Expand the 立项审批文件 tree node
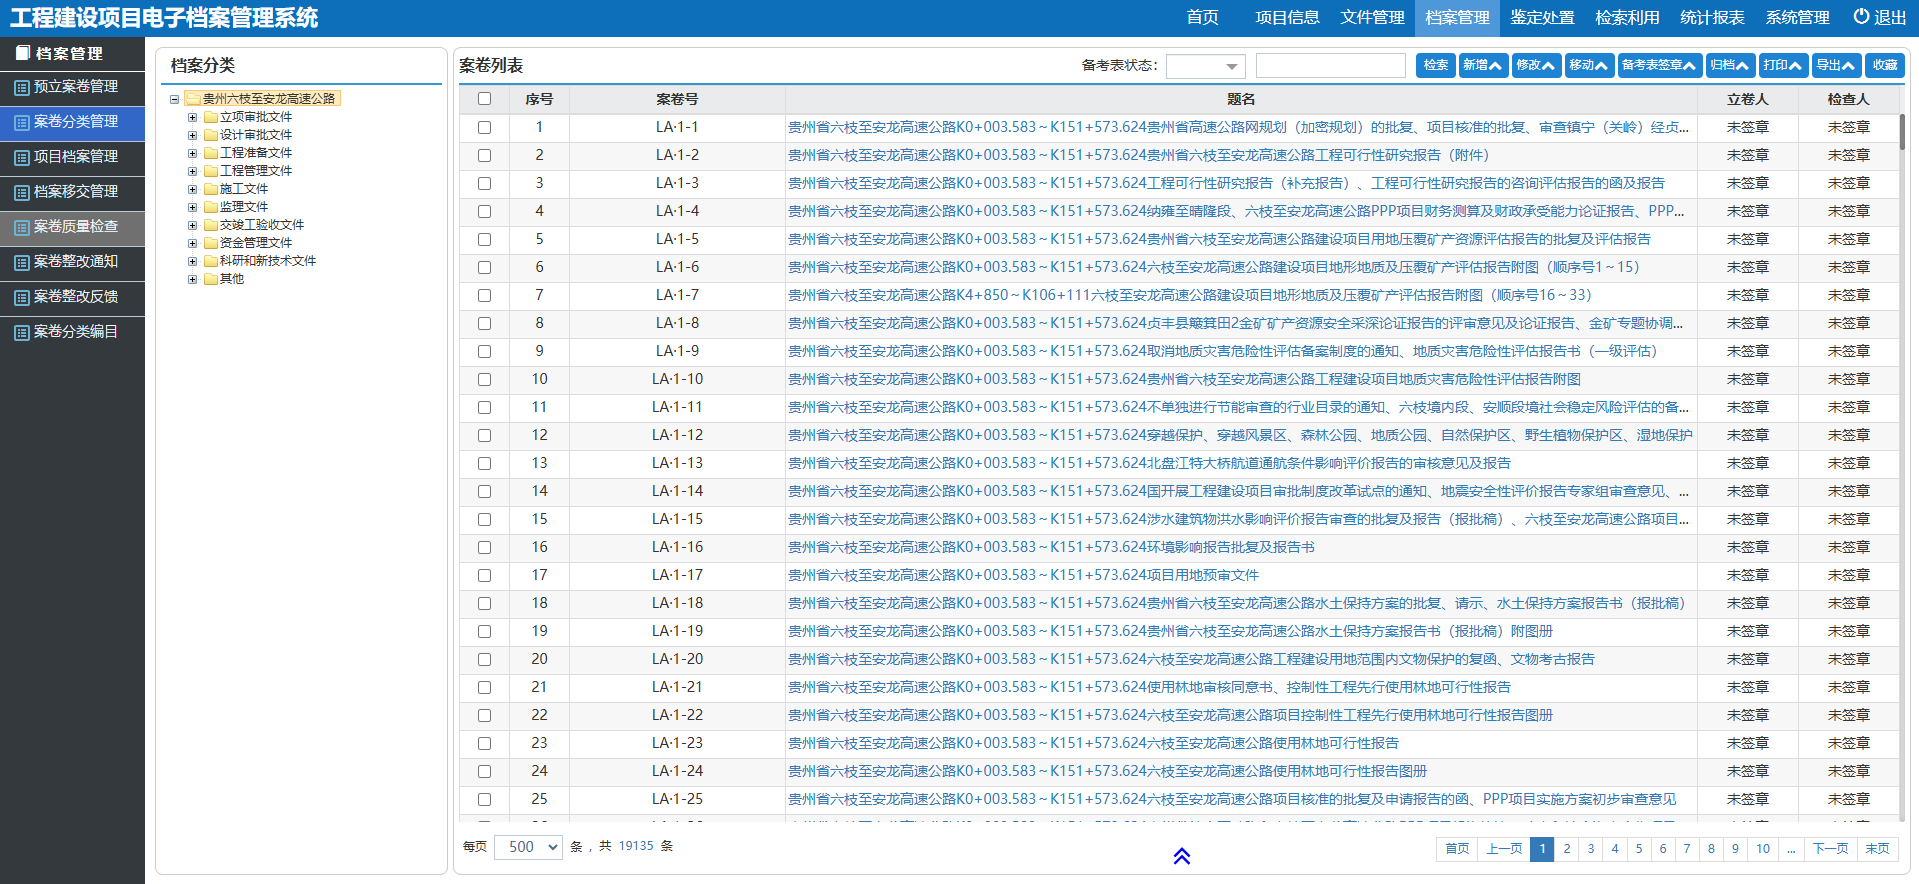Screen dimensions: 1919x884 192,117
